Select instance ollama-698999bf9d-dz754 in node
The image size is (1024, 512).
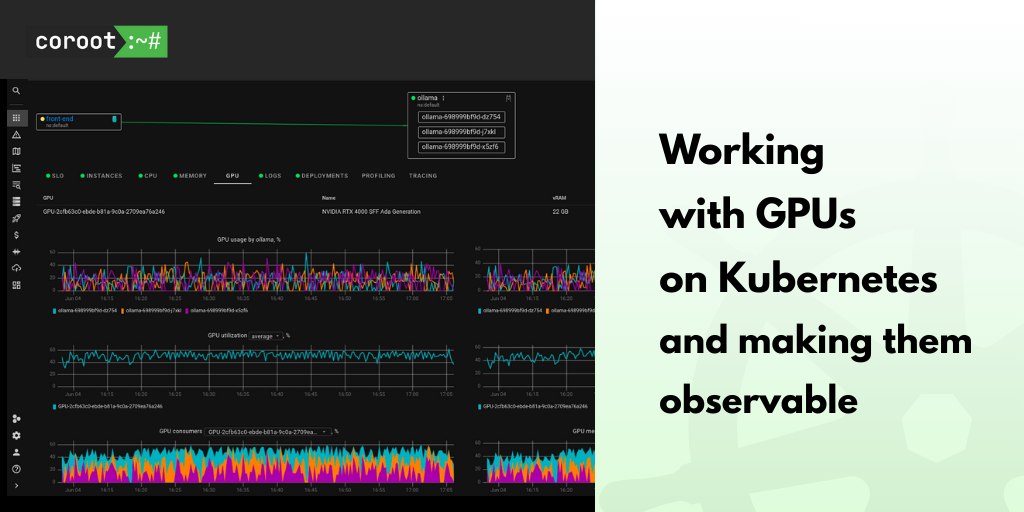pyautogui.click(x=461, y=117)
